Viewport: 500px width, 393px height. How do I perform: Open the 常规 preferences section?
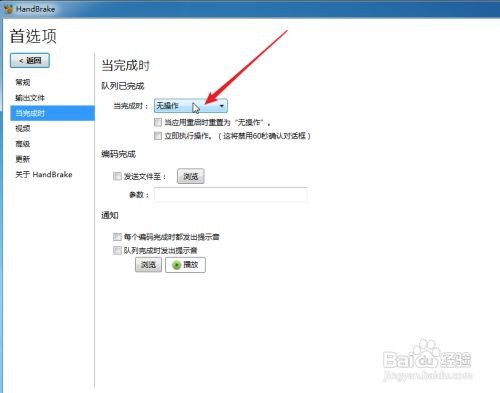tap(23, 82)
